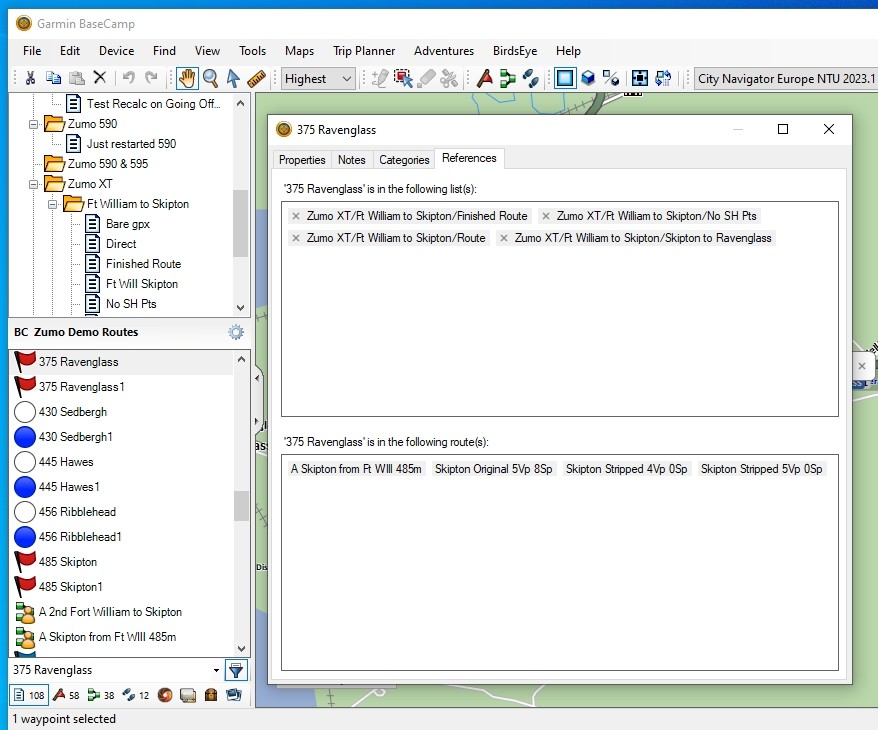Toggle the BirdsEye imagery filter icon
This screenshot has height=730, width=878.
pos(188,695)
